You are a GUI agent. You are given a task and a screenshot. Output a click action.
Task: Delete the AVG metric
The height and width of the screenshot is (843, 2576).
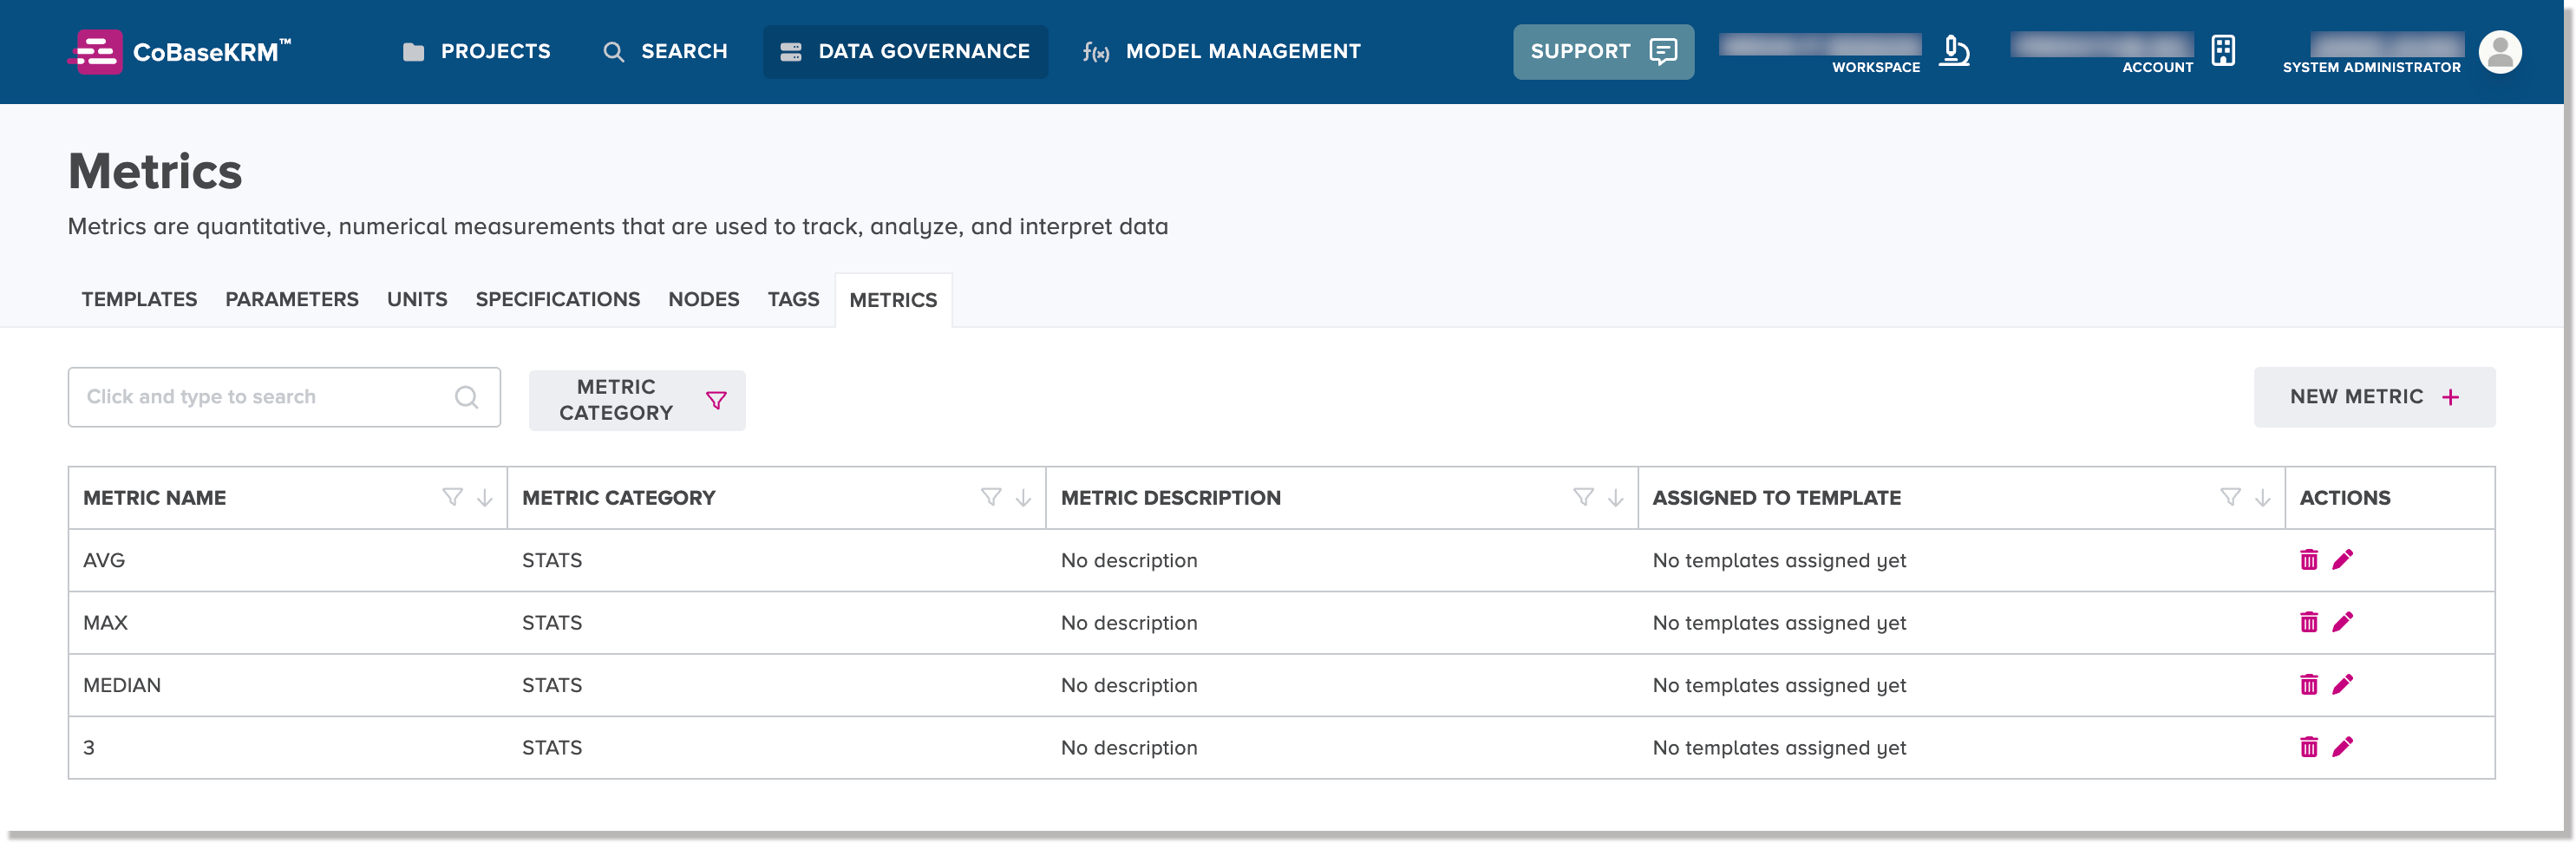pos(2308,560)
